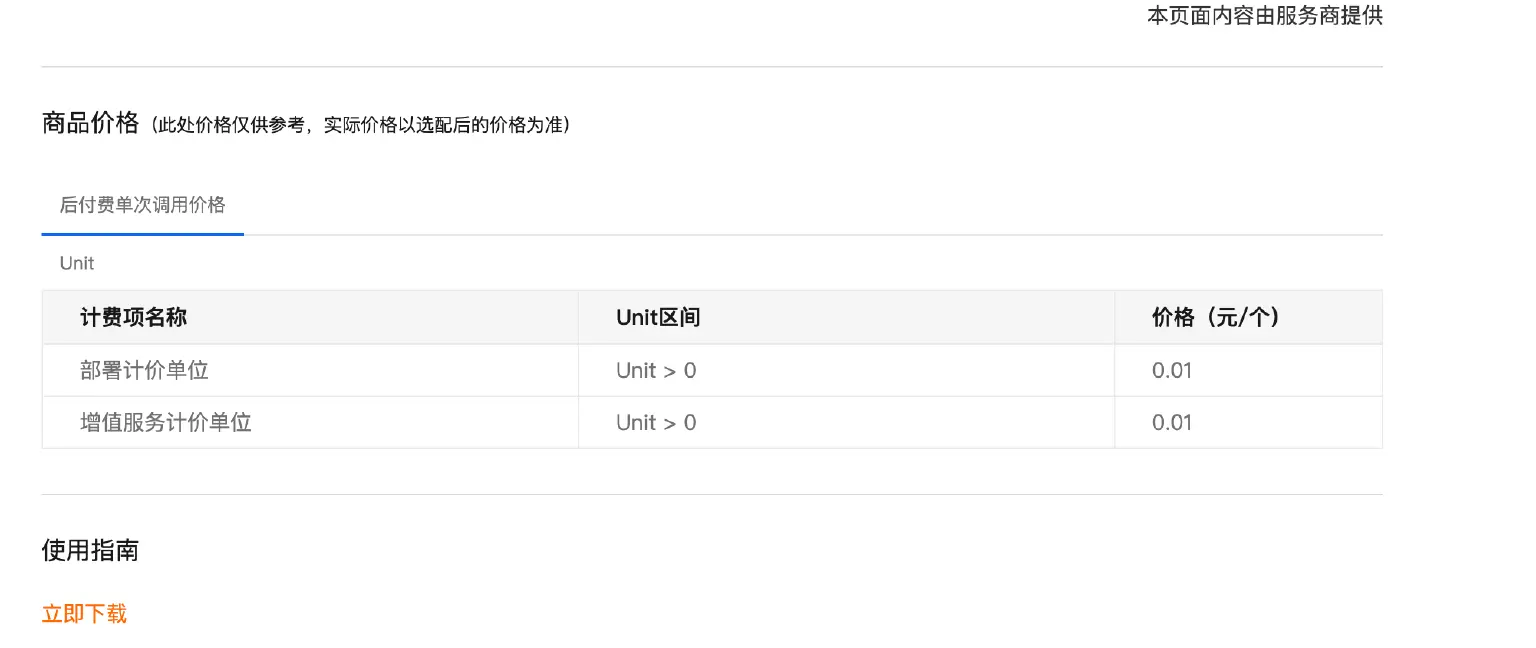Click Unit > 0 in the 部署计价单位 row
Screen dimensions: 1536x648
click(x=656, y=370)
